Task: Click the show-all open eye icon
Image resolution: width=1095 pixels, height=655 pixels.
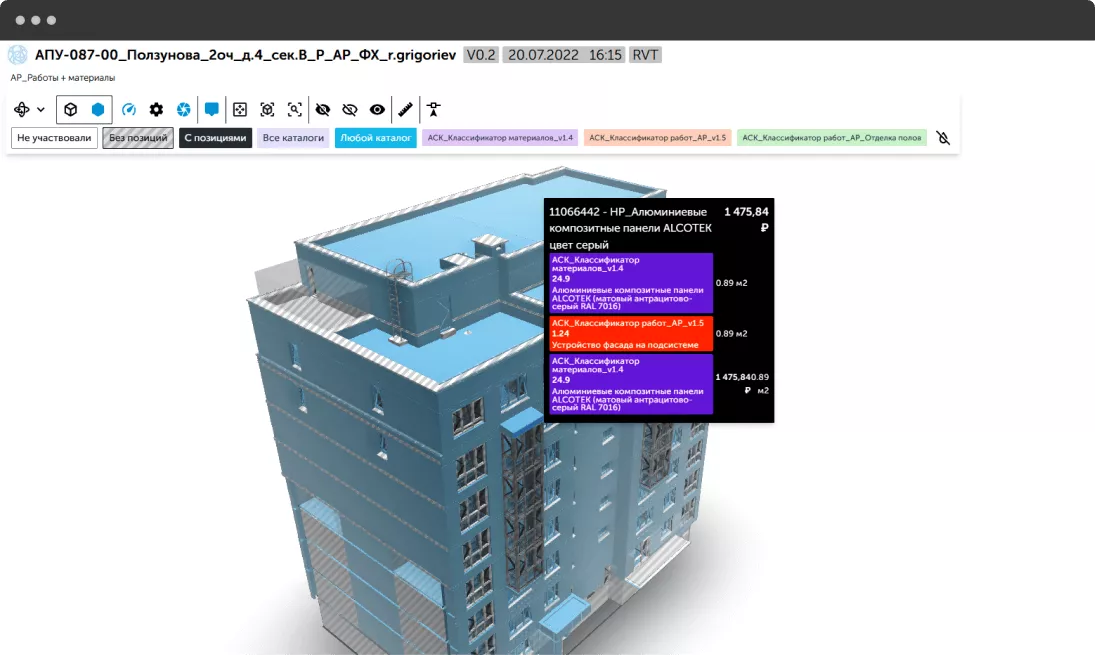Action: click(377, 110)
